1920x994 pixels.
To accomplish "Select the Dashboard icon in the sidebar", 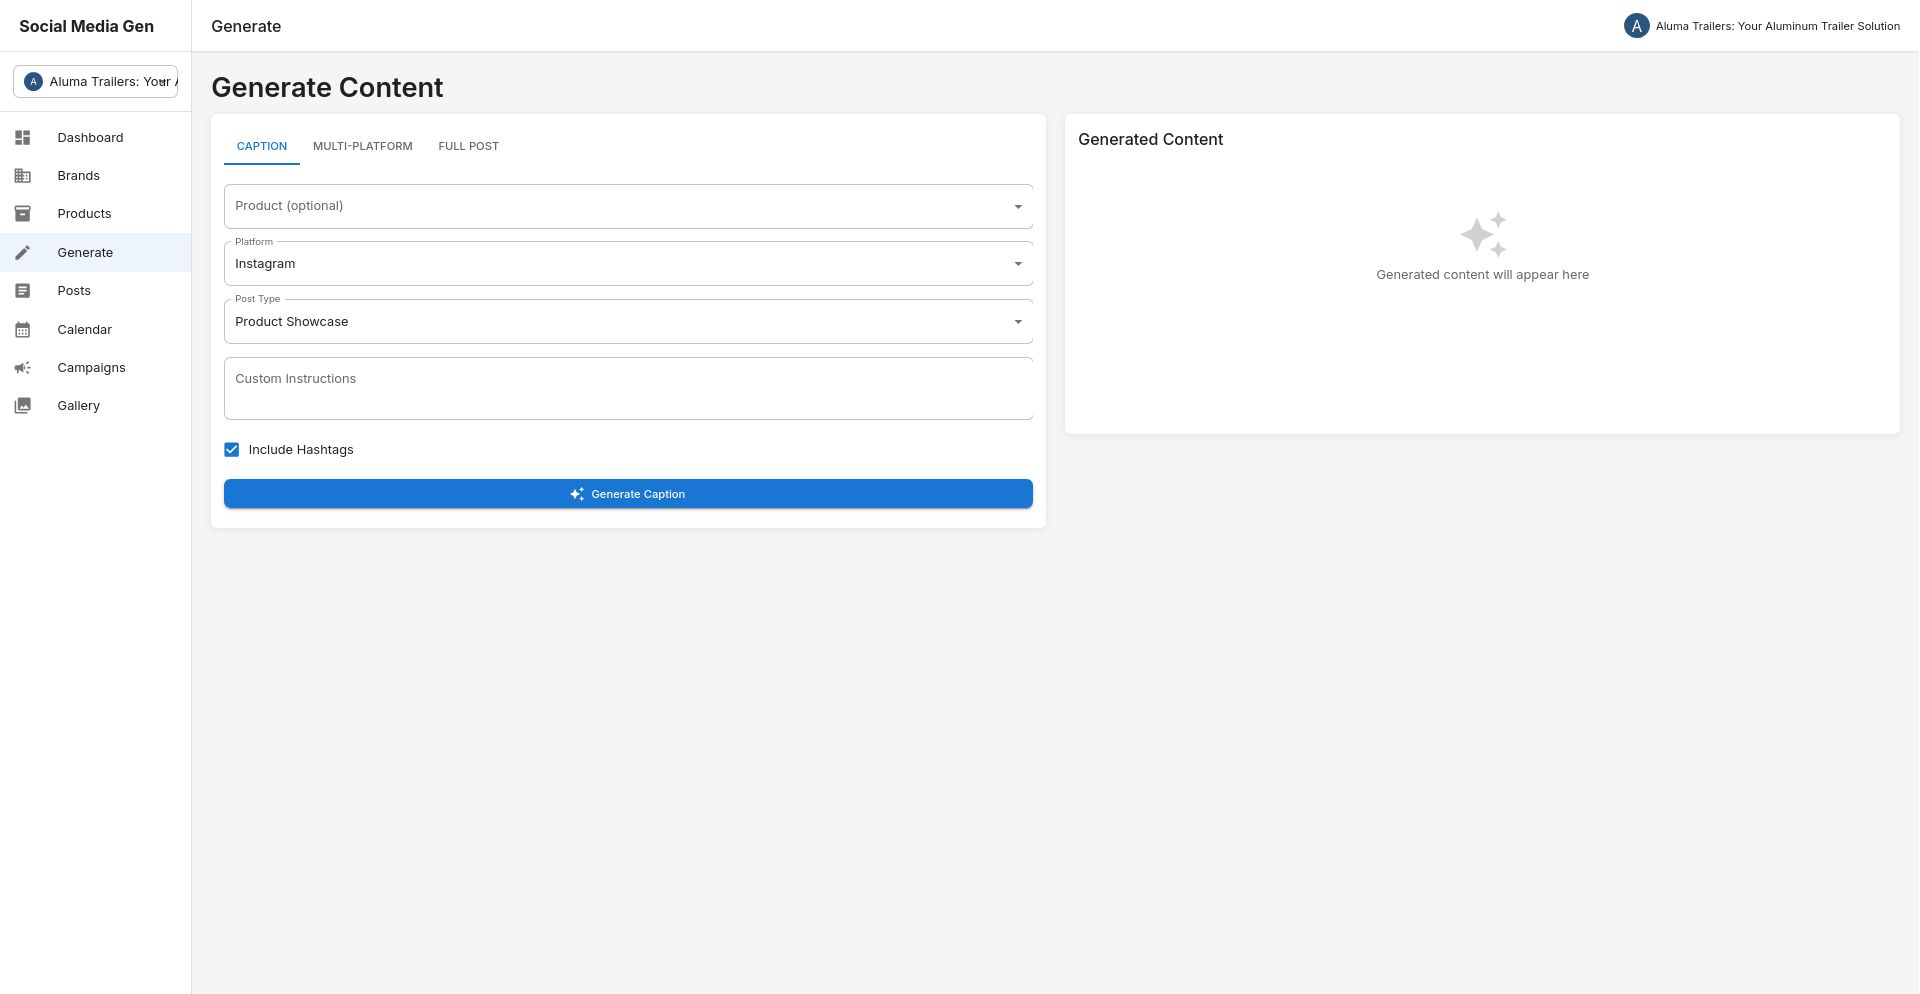I will point(23,137).
